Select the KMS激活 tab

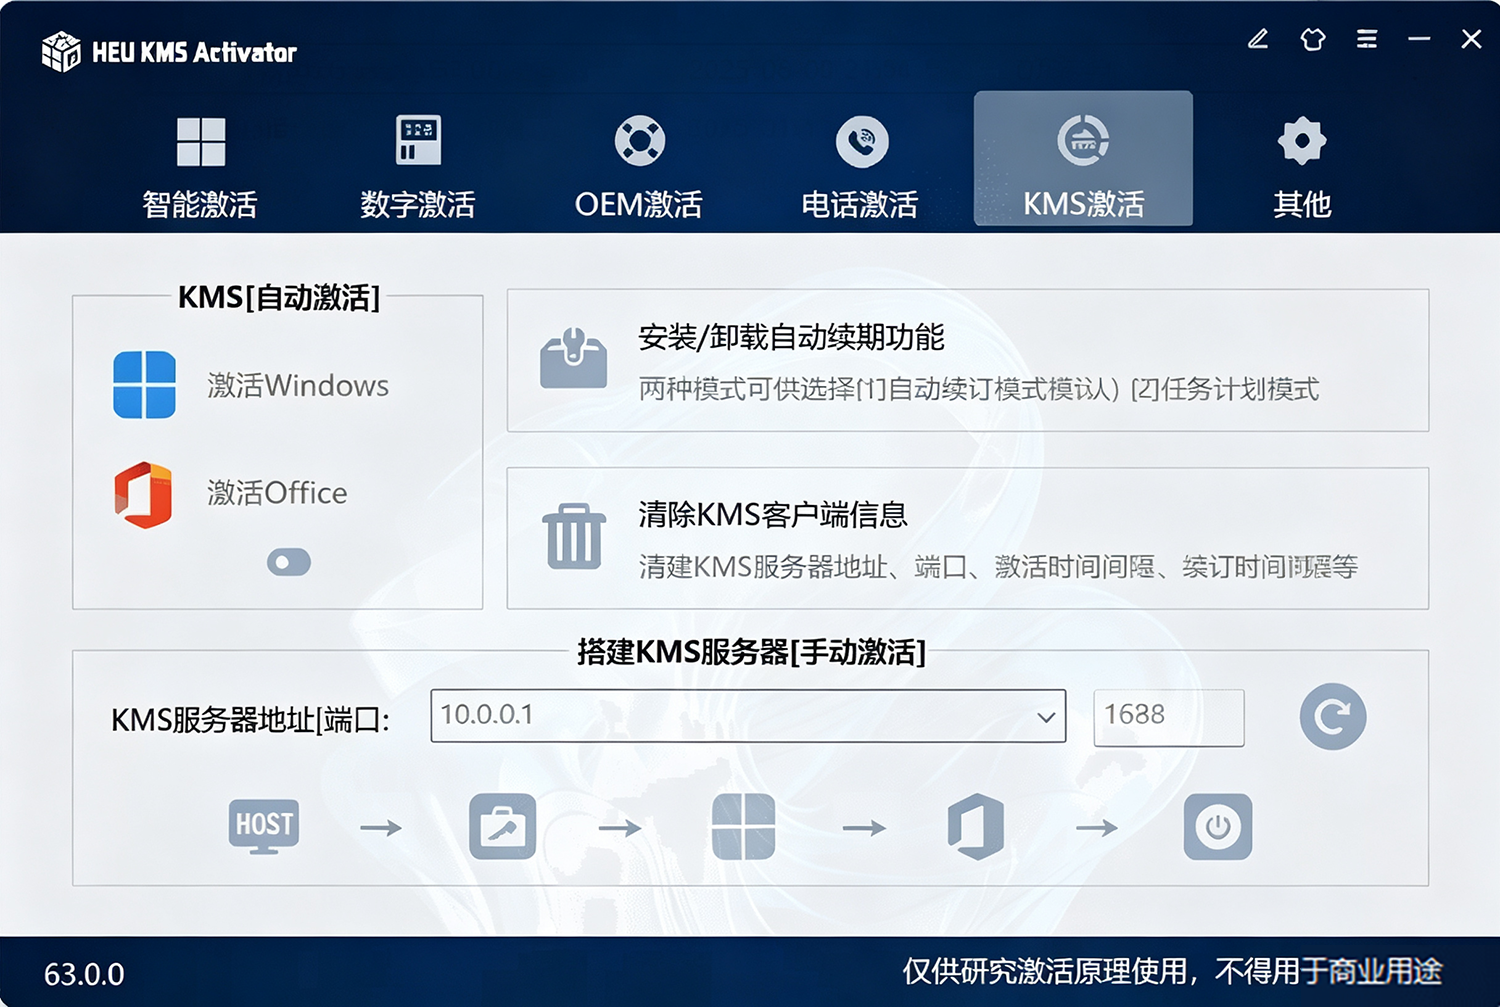click(x=1083, y=159)
